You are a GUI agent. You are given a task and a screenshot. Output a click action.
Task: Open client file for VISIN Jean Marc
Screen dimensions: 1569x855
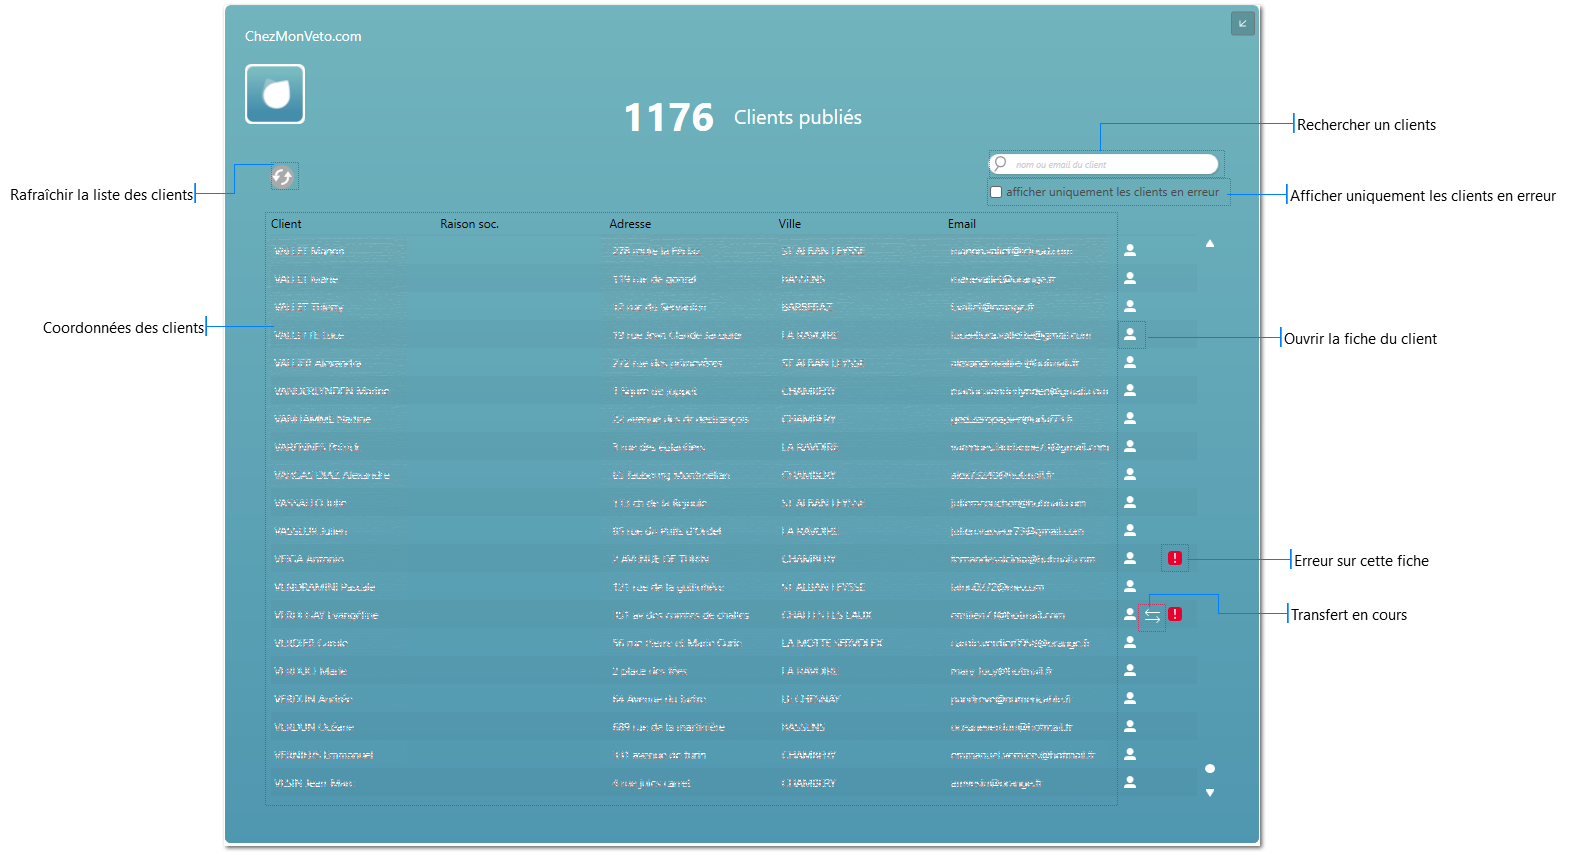coord(1130,782)
